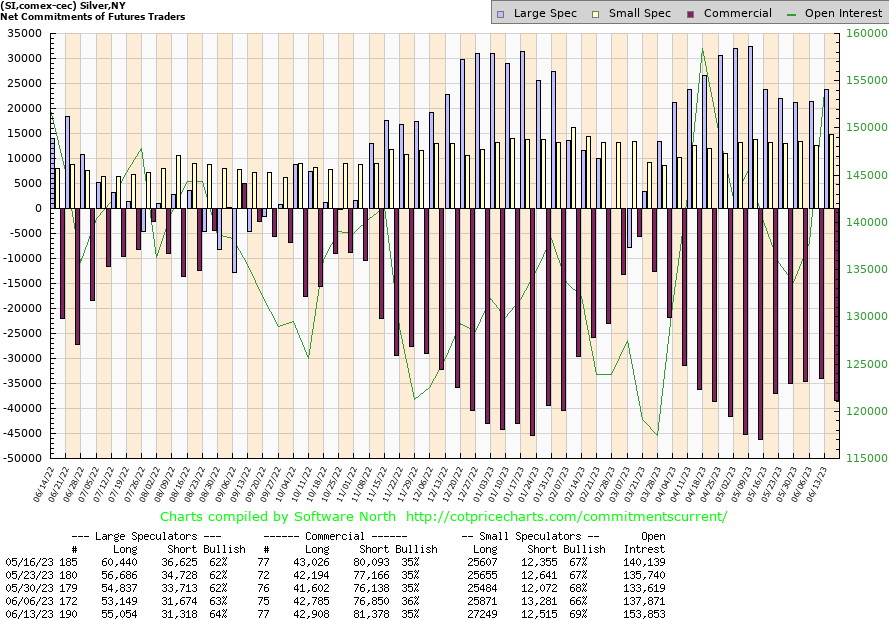Click the Large Spec legend color box
This screenshot has width=889, height=620.
502,13
